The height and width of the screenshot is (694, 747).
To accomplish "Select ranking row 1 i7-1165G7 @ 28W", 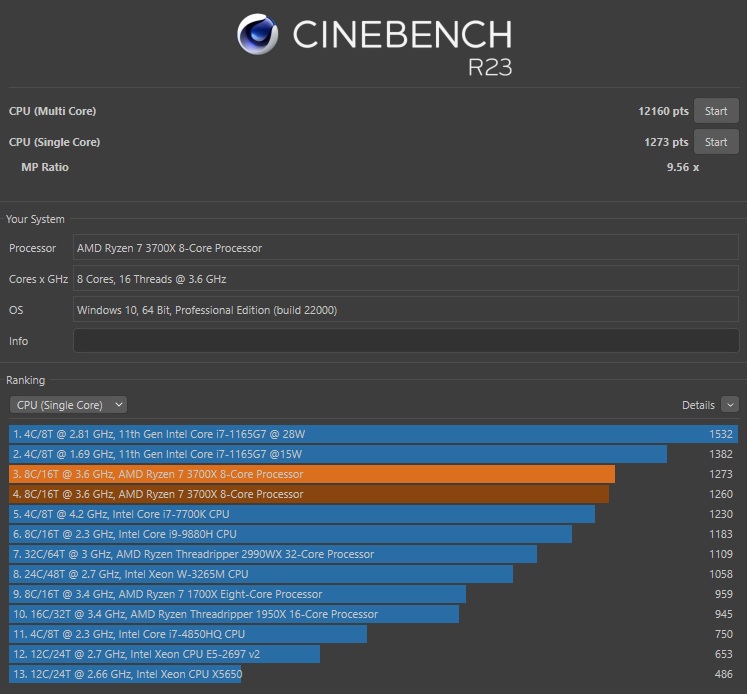I will point(374,434).
